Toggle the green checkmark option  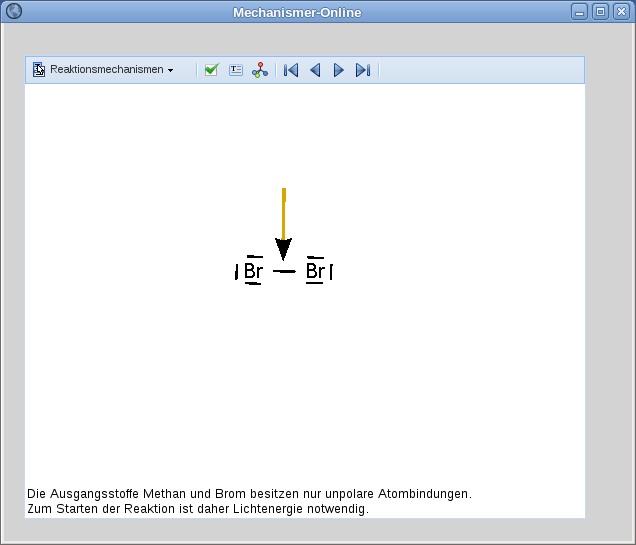[x=211, y=70]
